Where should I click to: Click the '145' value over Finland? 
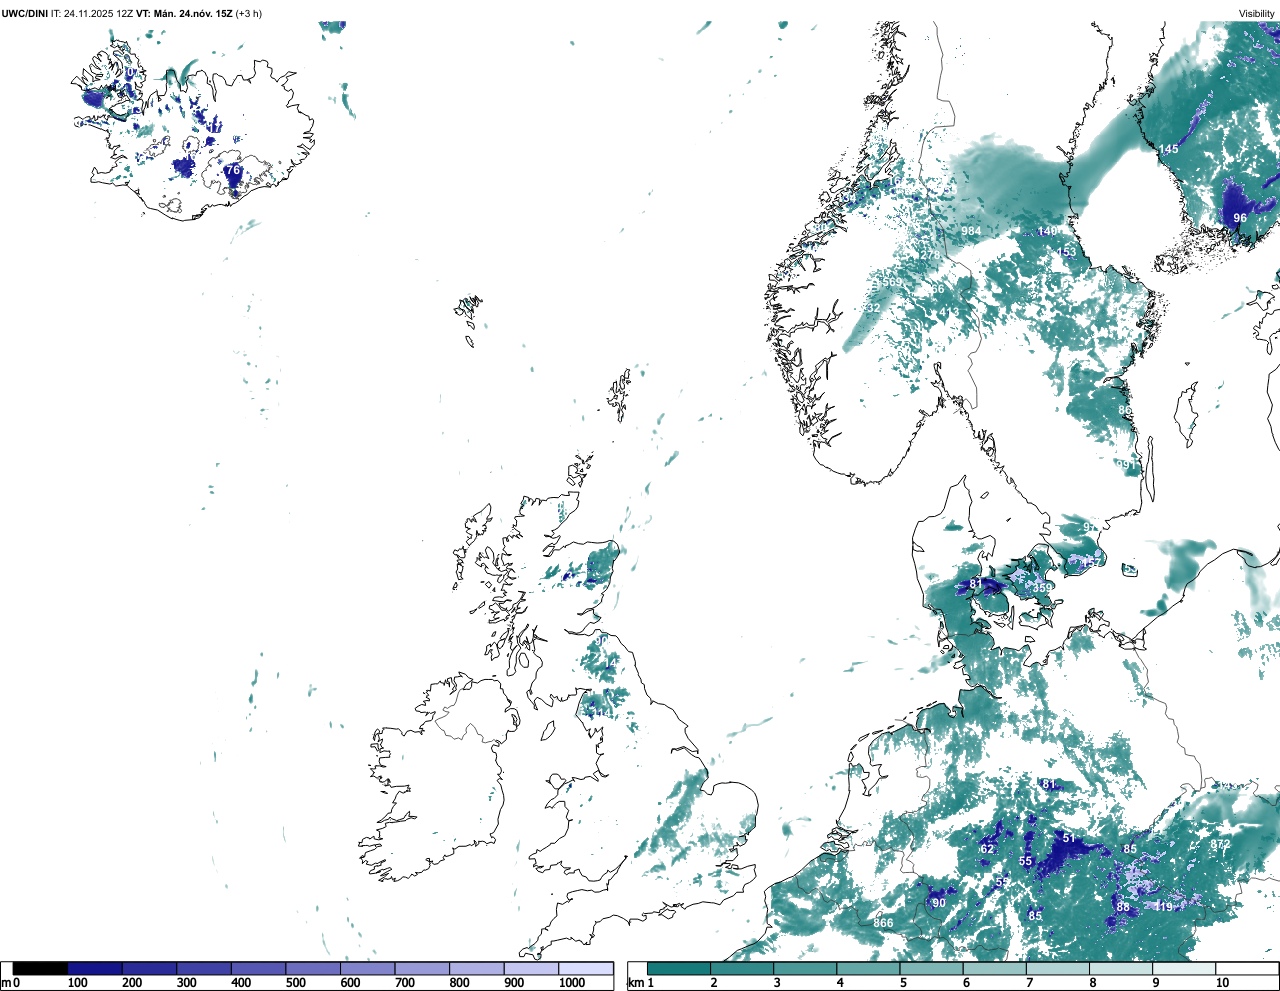[x=1169, y=149]
